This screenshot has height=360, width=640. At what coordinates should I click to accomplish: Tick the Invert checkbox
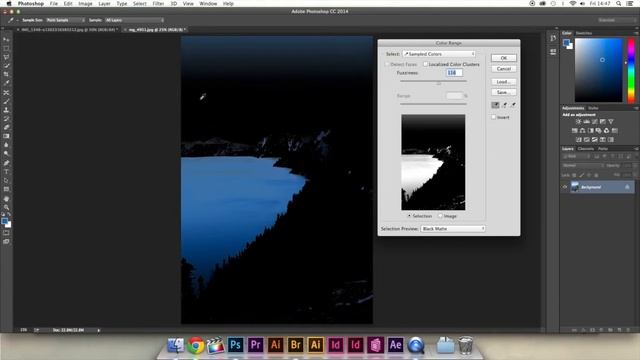(494, 117)
